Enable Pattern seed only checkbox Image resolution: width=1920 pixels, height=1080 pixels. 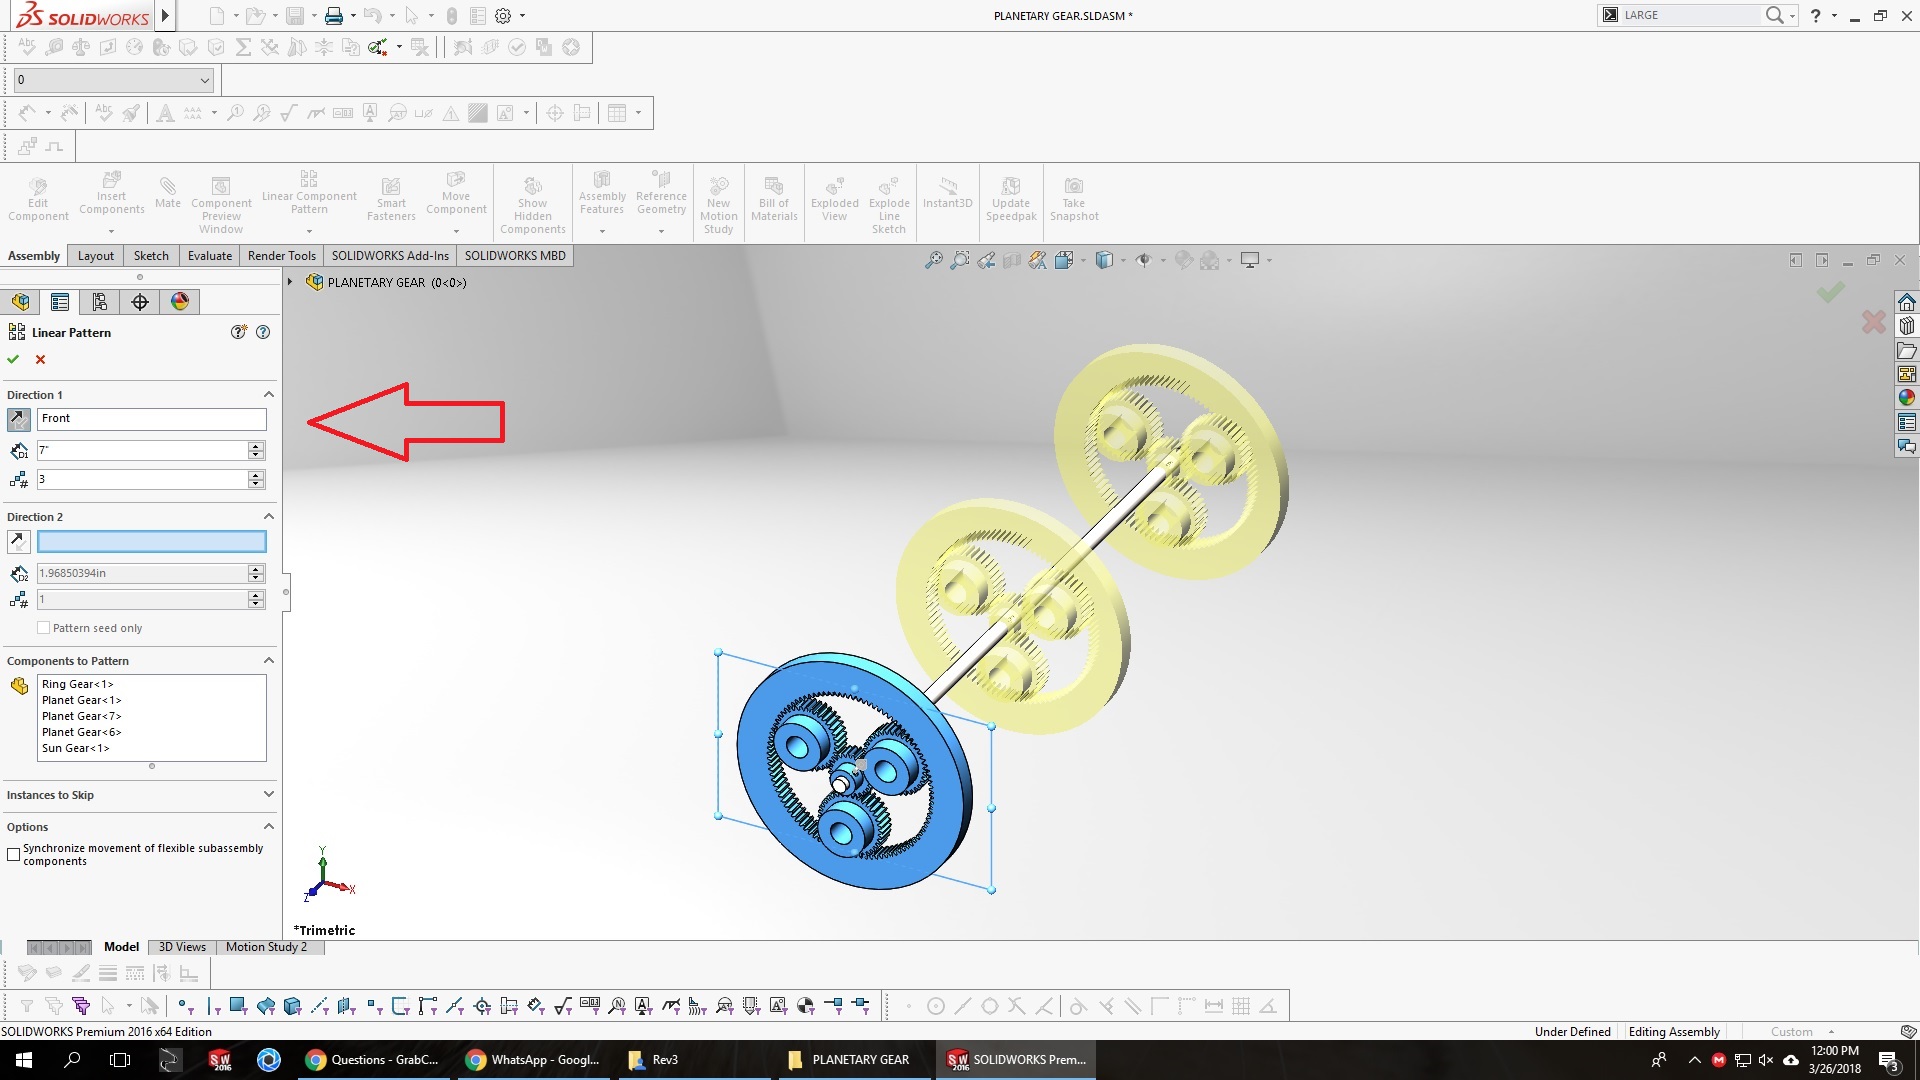pos(43,628)
